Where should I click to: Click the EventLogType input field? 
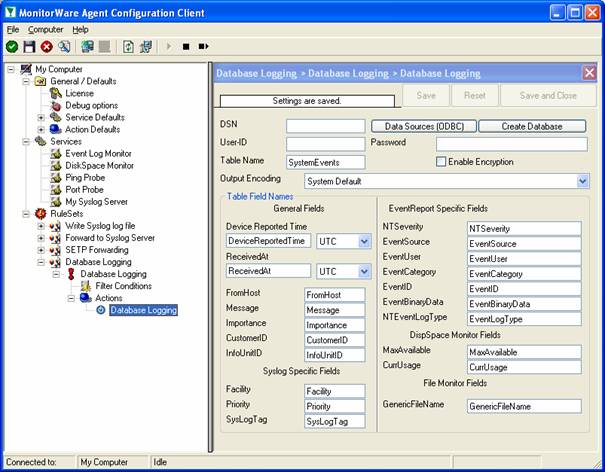point(524,319)
